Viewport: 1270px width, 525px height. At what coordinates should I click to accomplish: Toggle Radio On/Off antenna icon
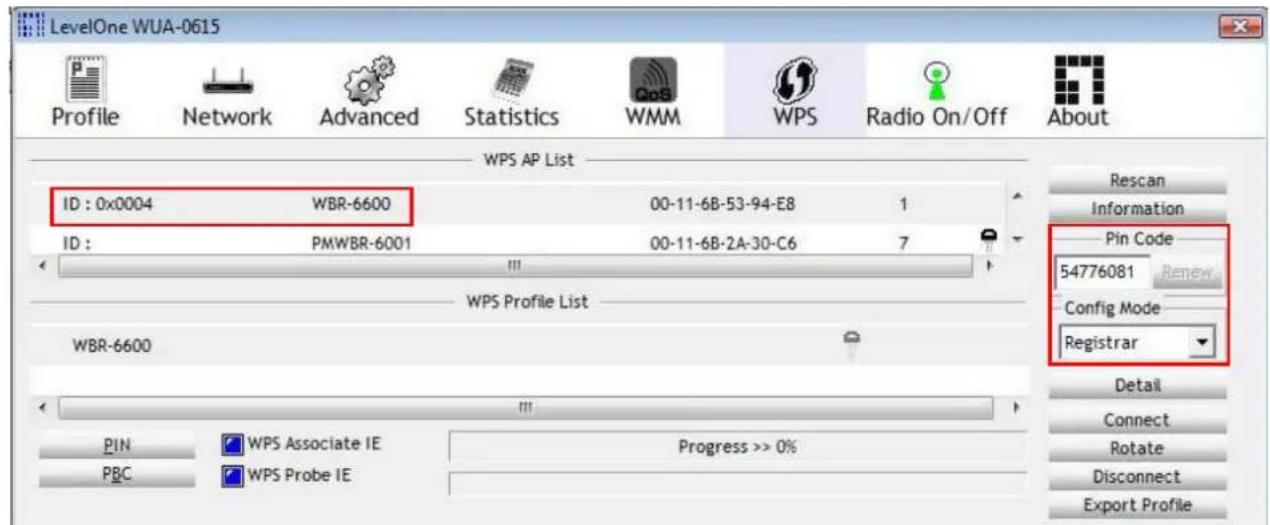pos(935,81)
